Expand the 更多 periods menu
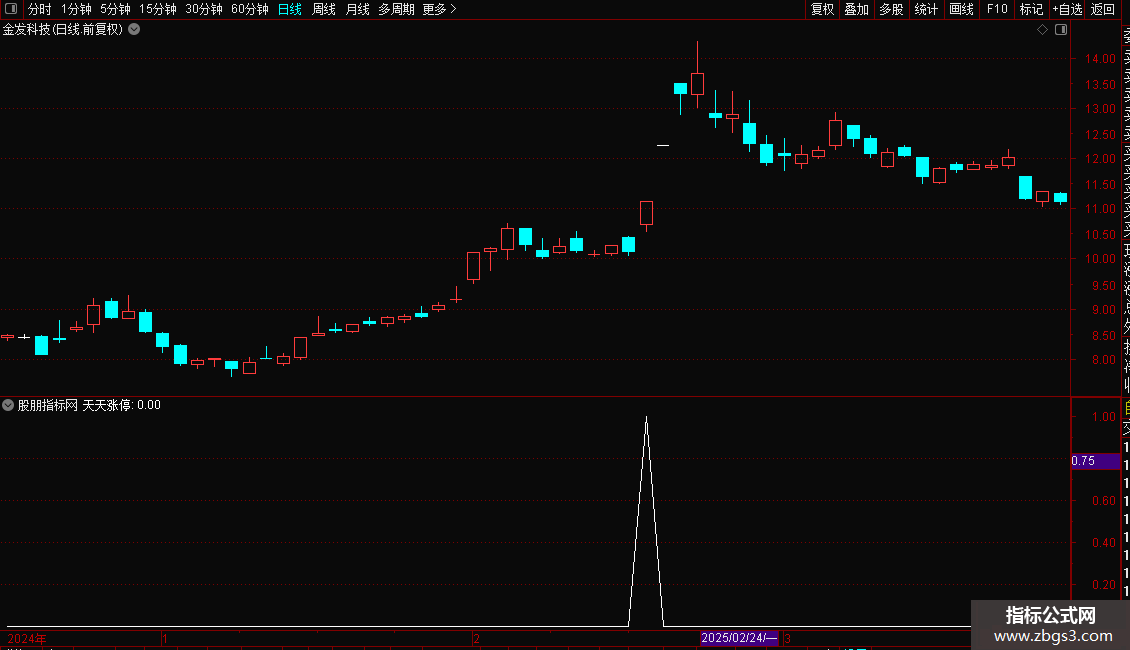 tap(440, 9)
